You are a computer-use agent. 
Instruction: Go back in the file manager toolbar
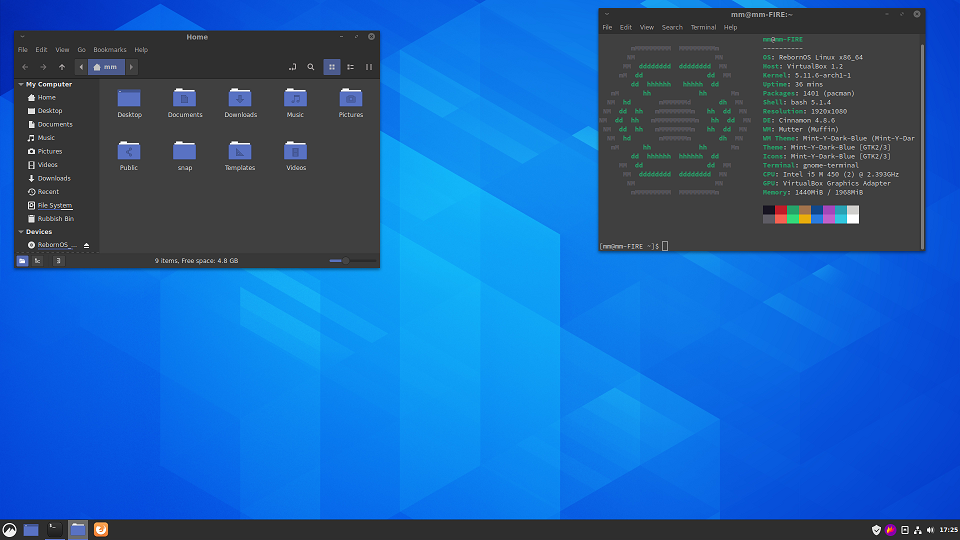tap(25, 67)
